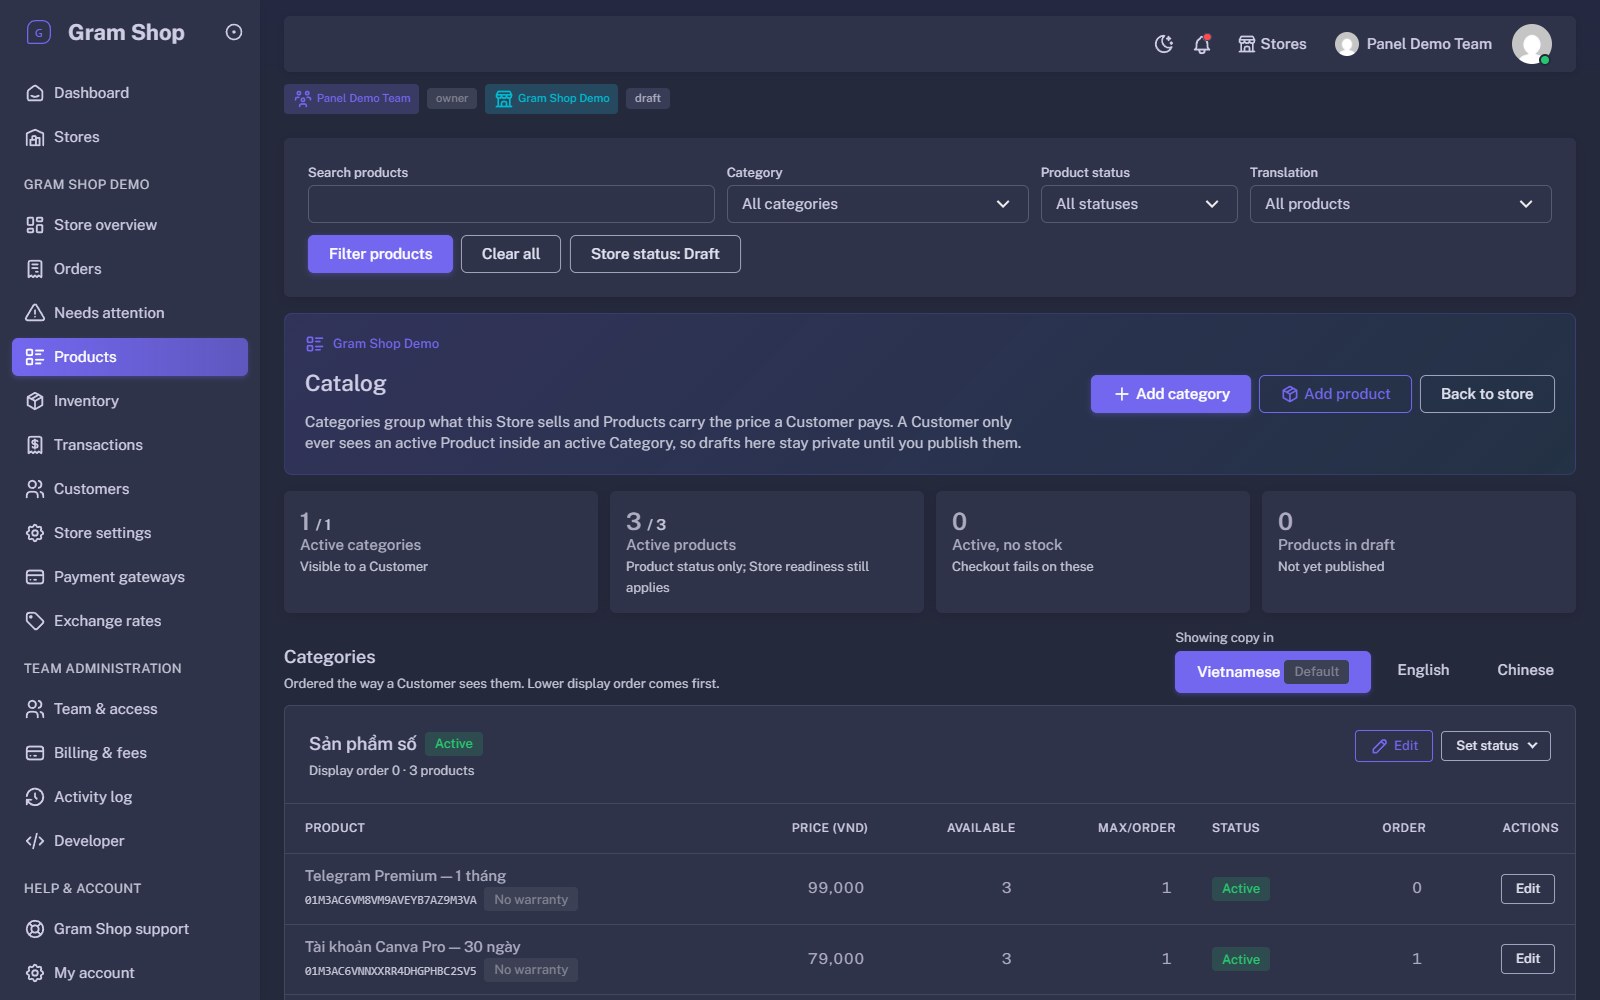Click the Team & access icon
This screenshot has width=1600, height=1000.
(35, 709)
